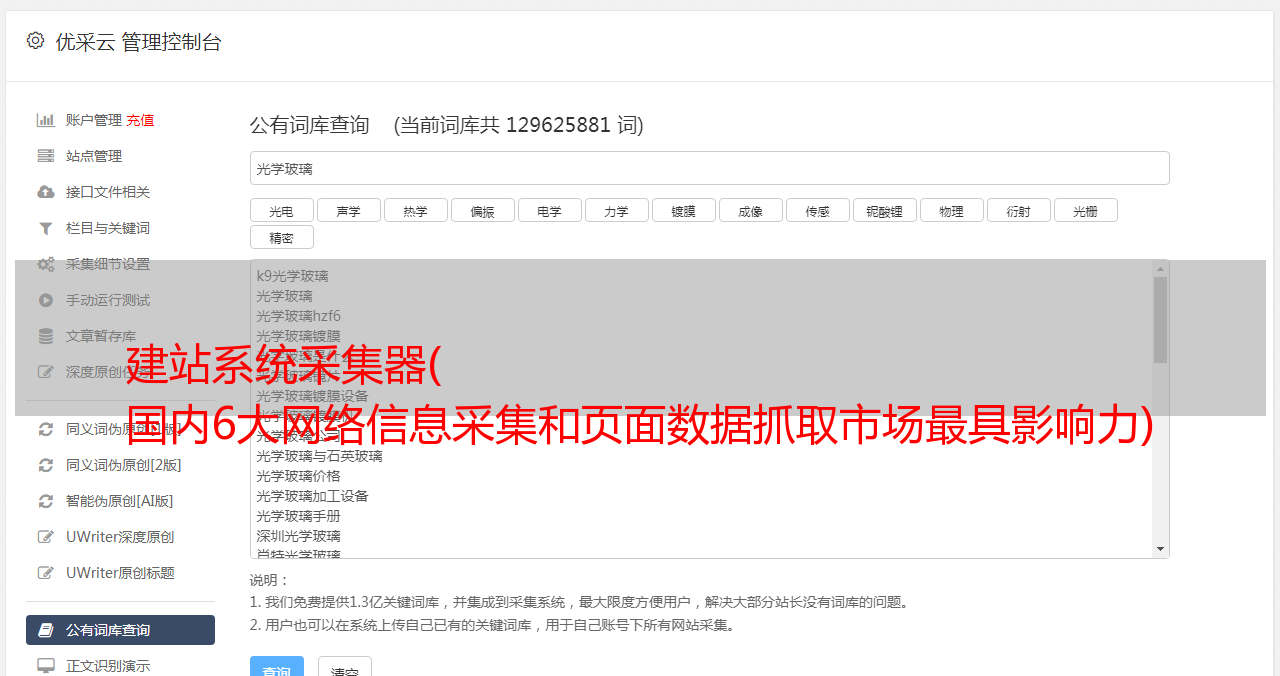The image size is (1280, 676).
Task: Click the database icon for 文章暂存库
Action: point(46,336)
